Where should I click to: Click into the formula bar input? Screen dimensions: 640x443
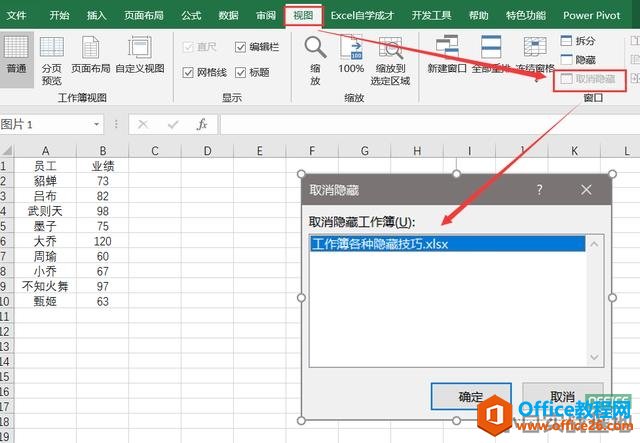[x=430, y=124]
